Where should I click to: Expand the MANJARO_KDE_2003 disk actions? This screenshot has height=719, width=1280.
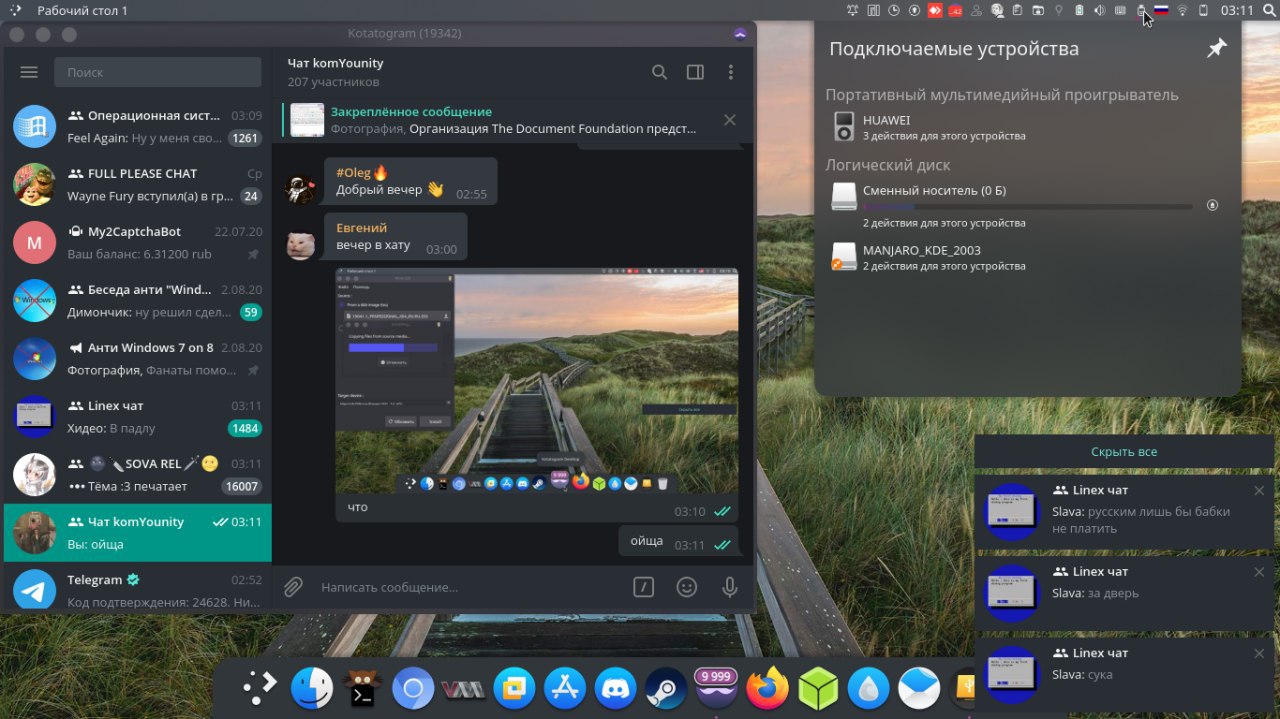(x=1030, y=257)
